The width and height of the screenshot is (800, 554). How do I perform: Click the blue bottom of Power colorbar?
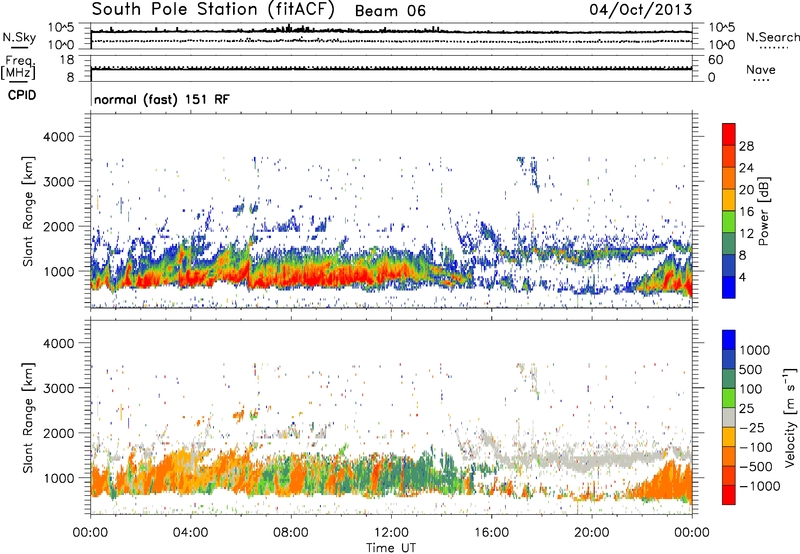(729, 287)
